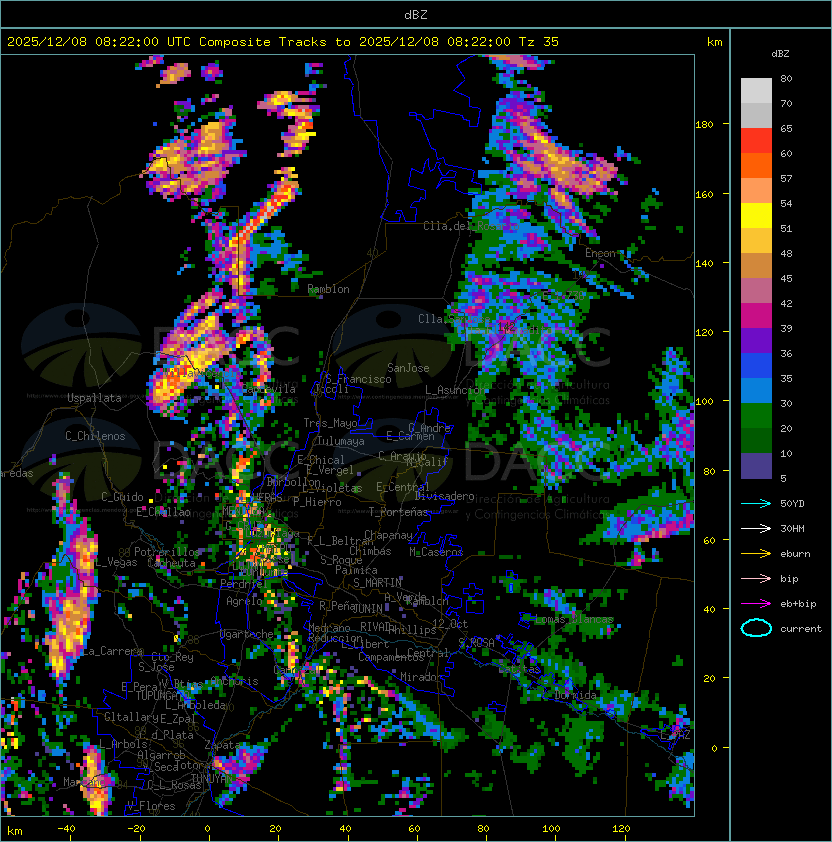Click the 'Clla.del_Rosario' map label
This screenshot has height=842, width=832.
(472, 226)
